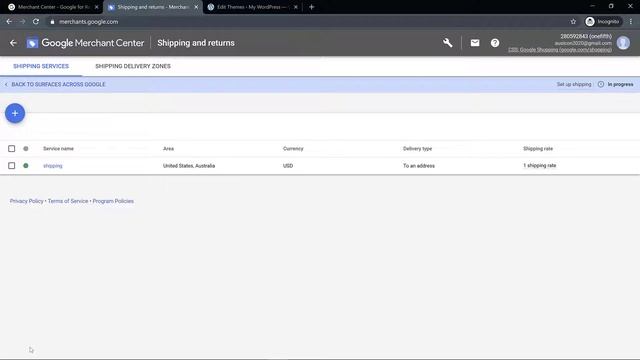Click browser back navigation arrow

(x=9, y=22)
